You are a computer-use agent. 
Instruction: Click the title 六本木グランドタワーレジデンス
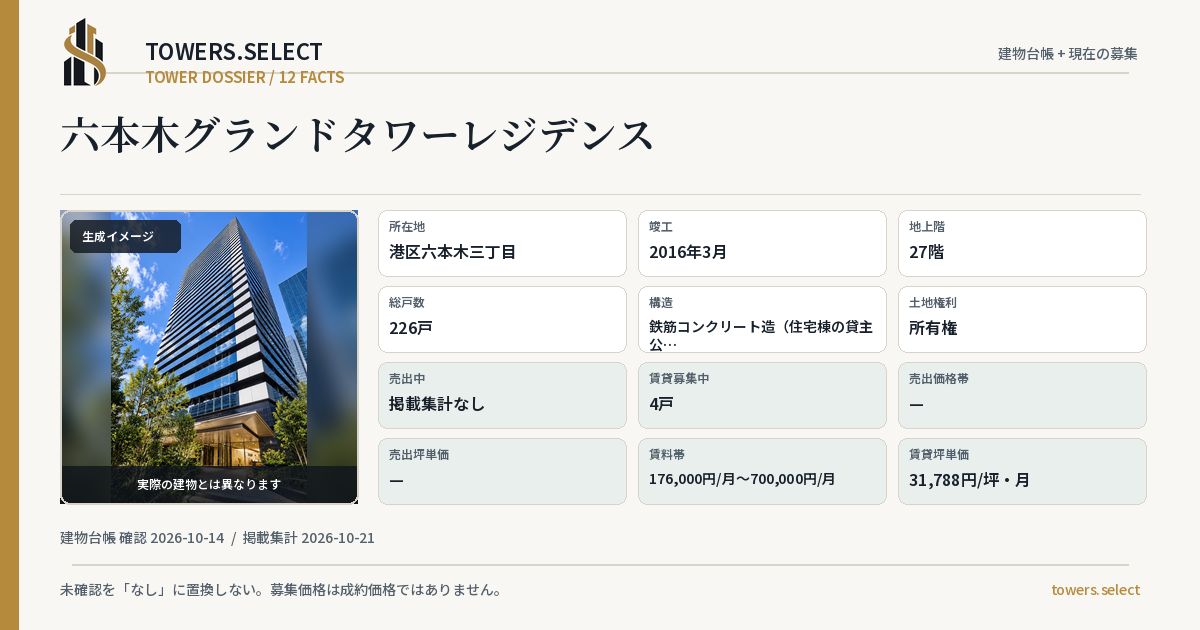click(x=357, y=135)
